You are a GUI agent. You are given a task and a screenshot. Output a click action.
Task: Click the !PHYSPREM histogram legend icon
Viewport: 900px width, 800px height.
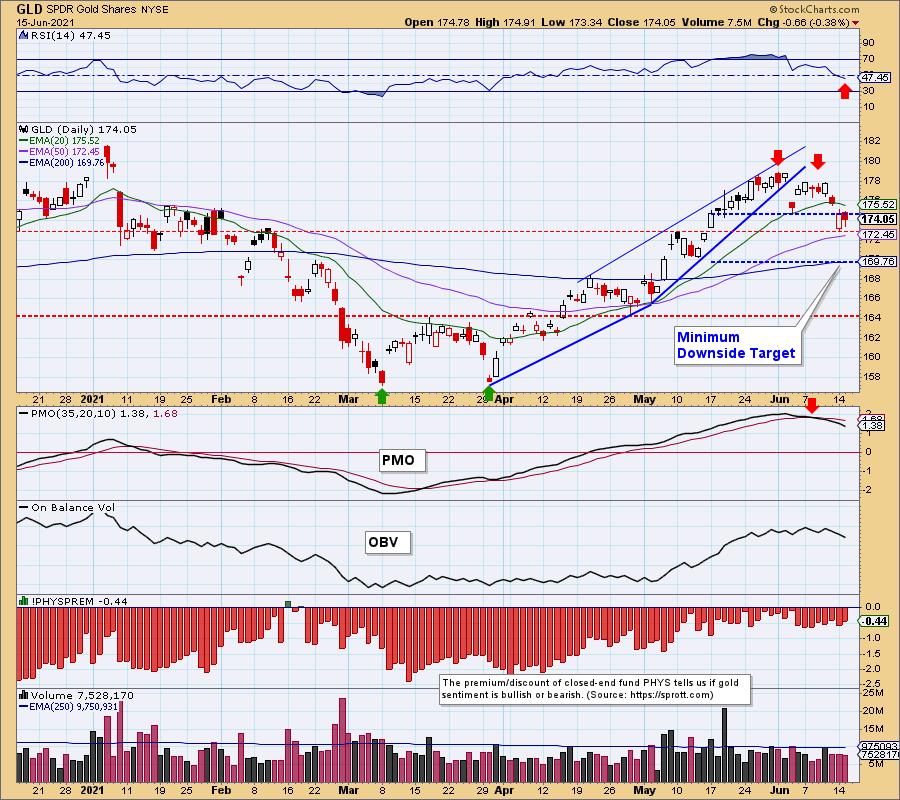pyautogui.click(x=24, y=601)
